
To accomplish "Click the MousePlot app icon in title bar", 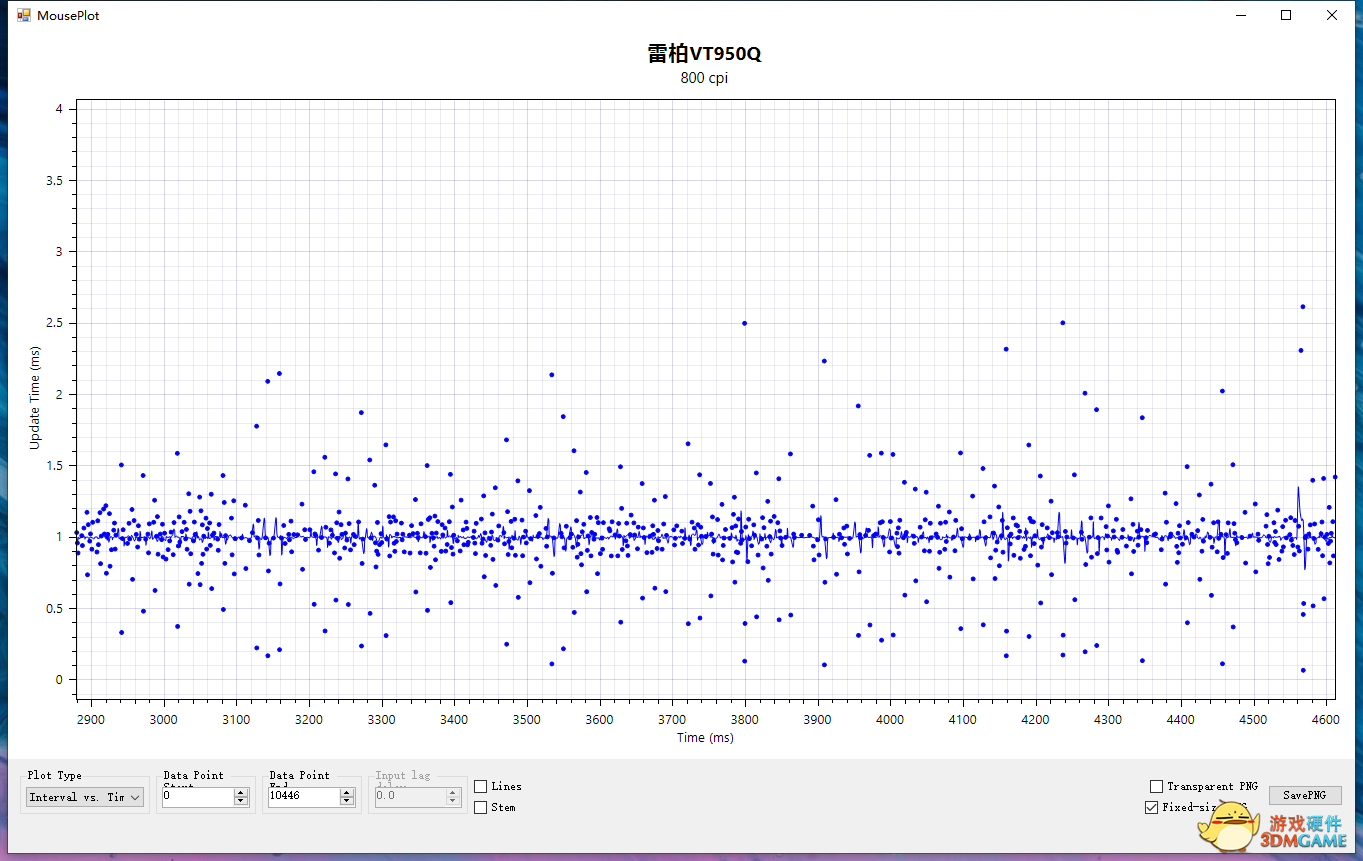I will point(24,15).
